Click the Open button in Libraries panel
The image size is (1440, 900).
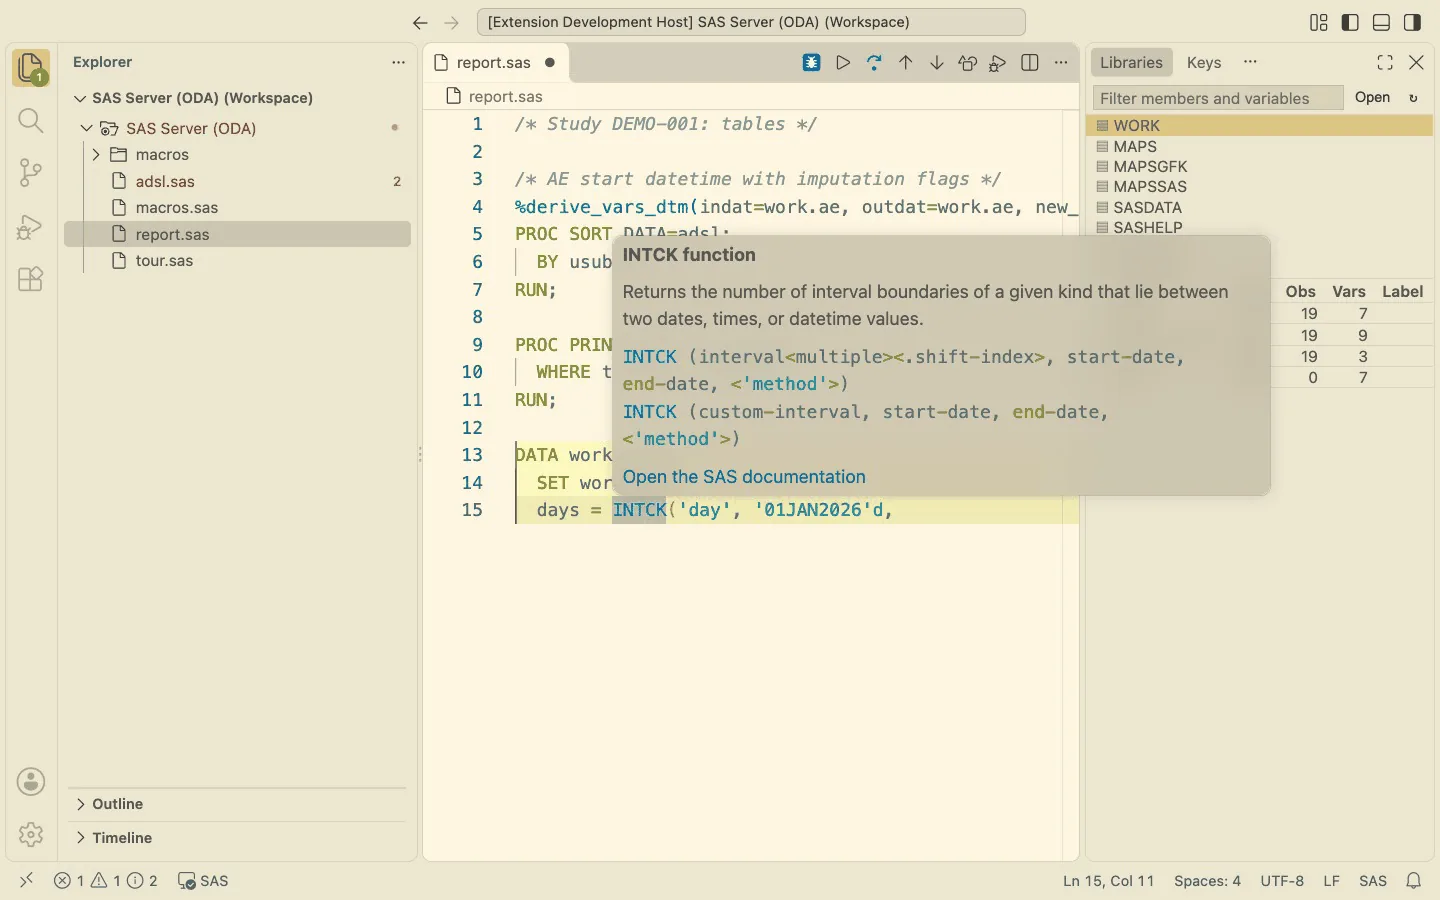click(x=1372, y=98)
